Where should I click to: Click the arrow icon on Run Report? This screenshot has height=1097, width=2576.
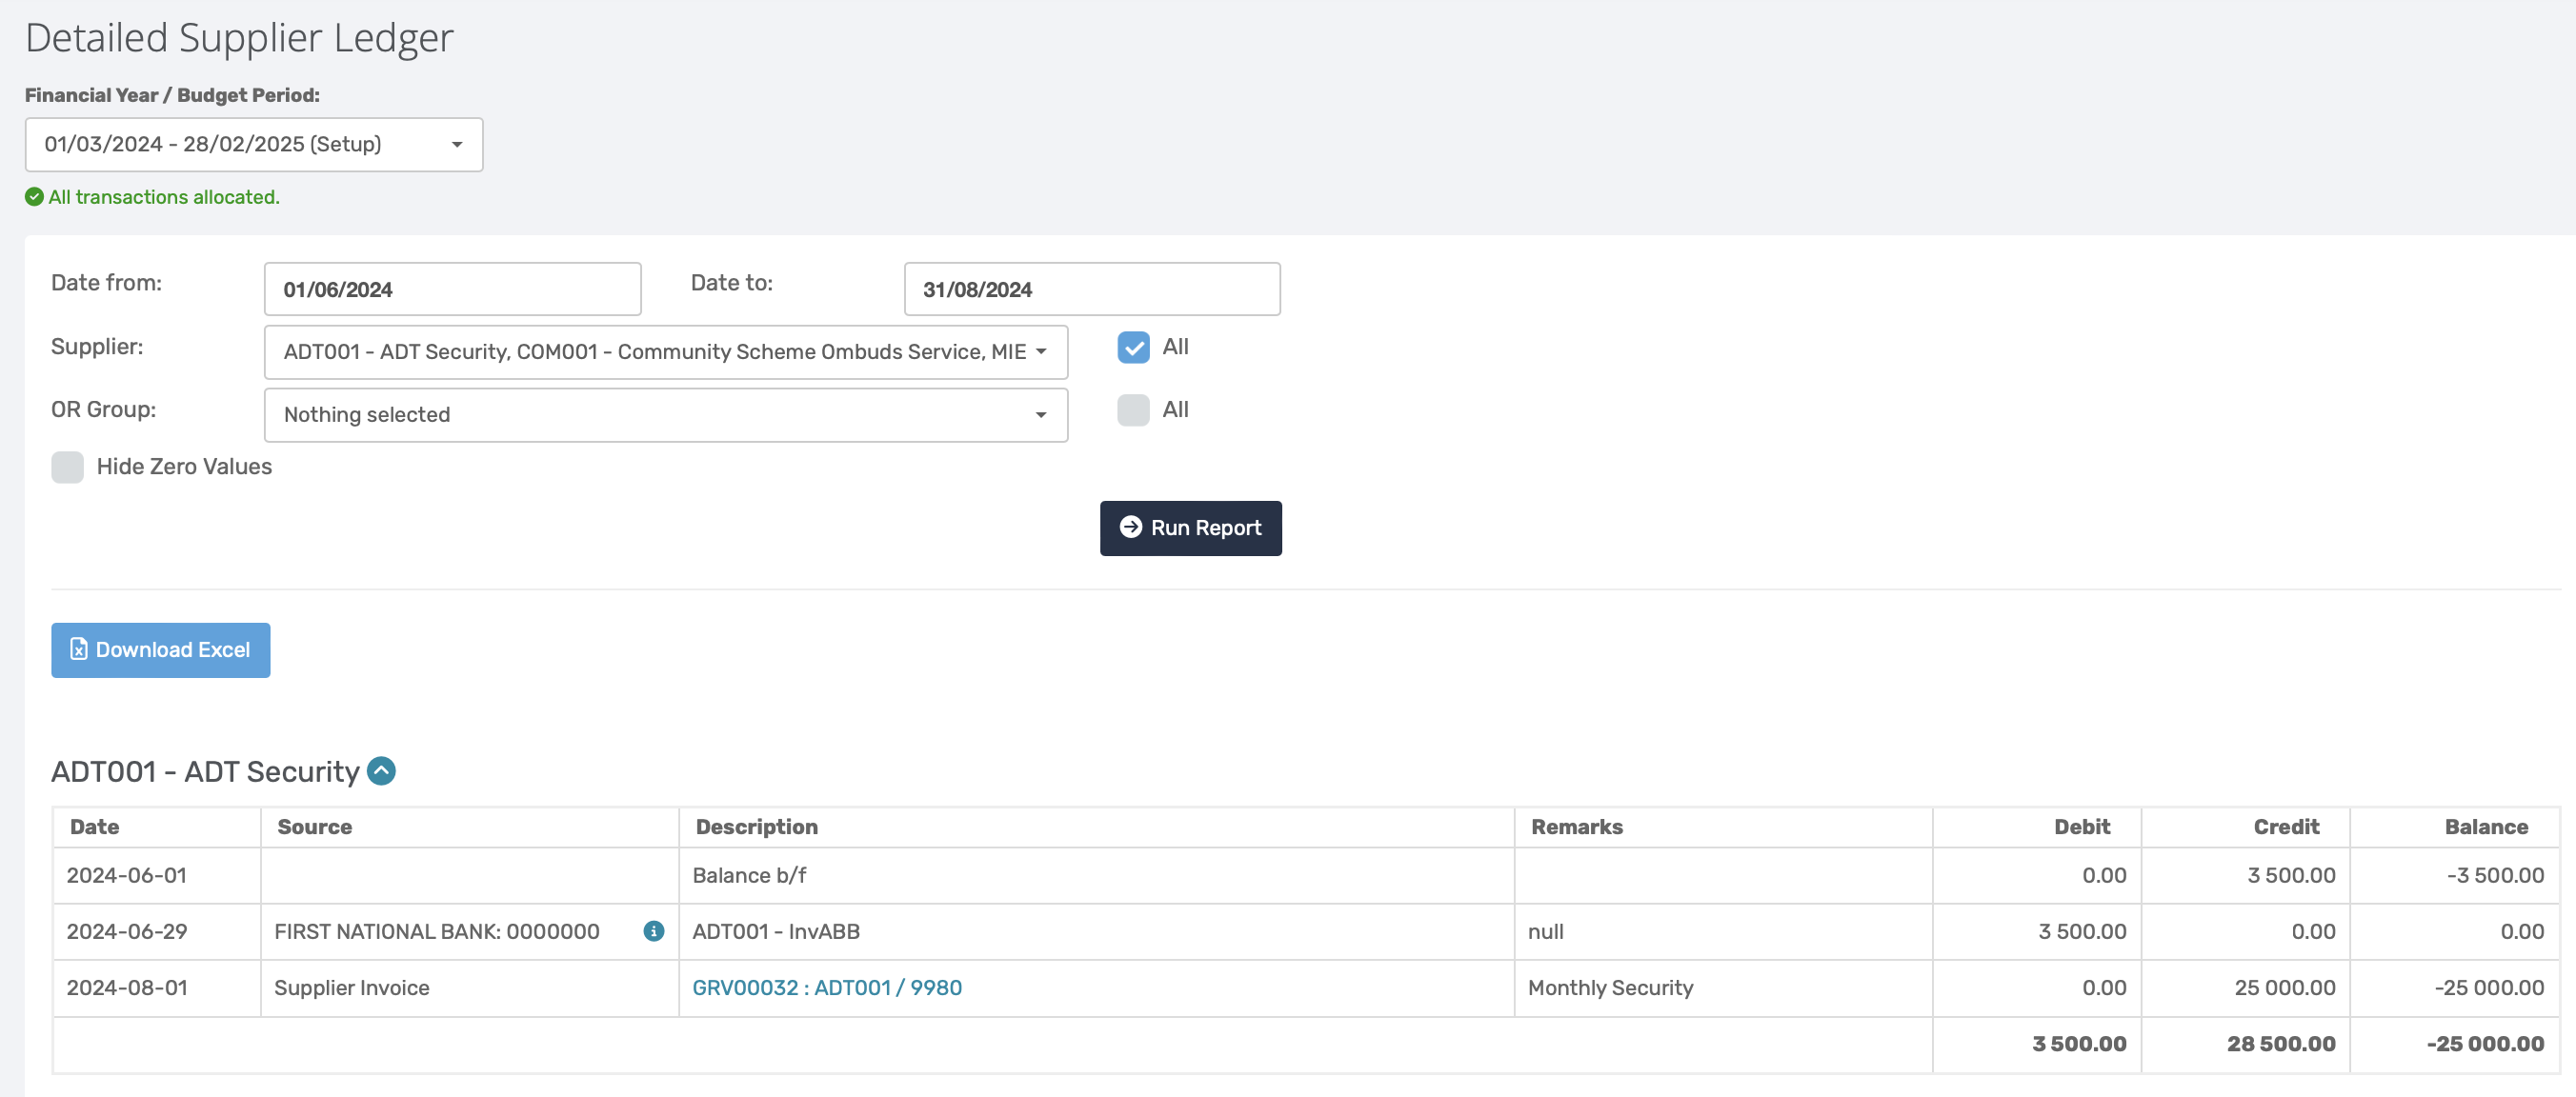1130,527
